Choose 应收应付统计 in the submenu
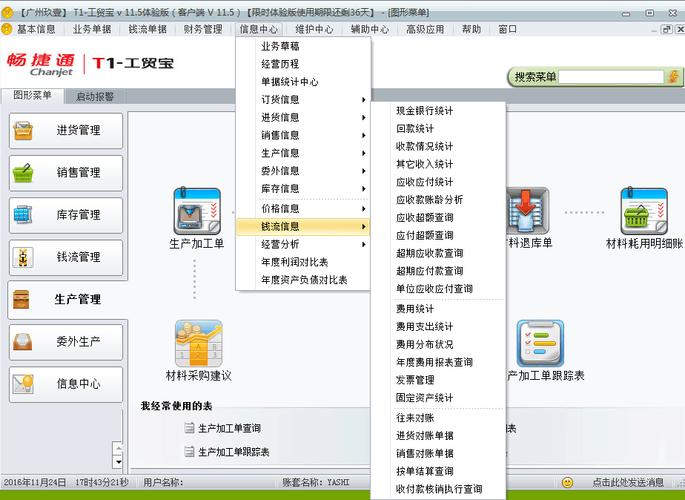685x500 pixels. click(x=438, y=182)
